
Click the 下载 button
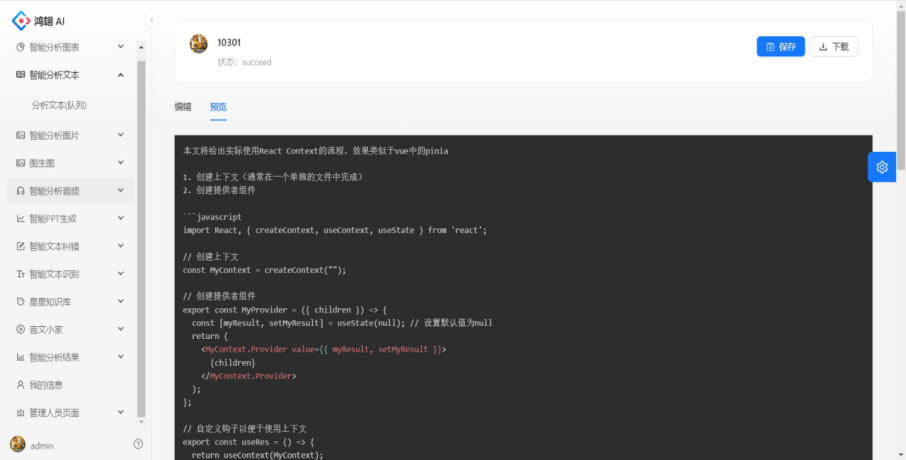(834, 46)
